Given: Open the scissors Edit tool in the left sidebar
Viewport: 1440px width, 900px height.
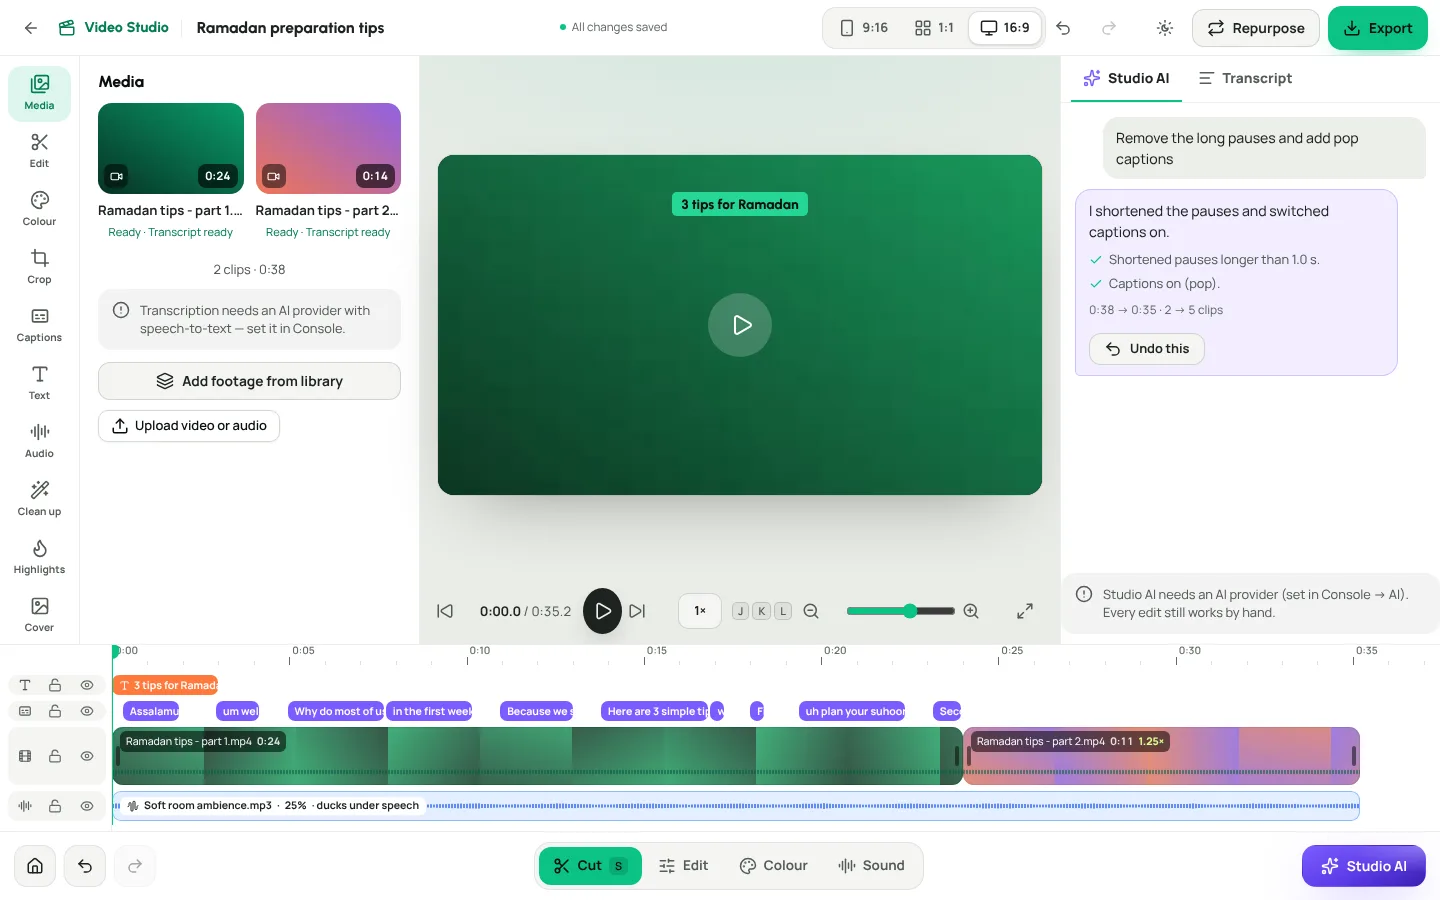Looking at the screenshot, I should [x=39, y=151].
